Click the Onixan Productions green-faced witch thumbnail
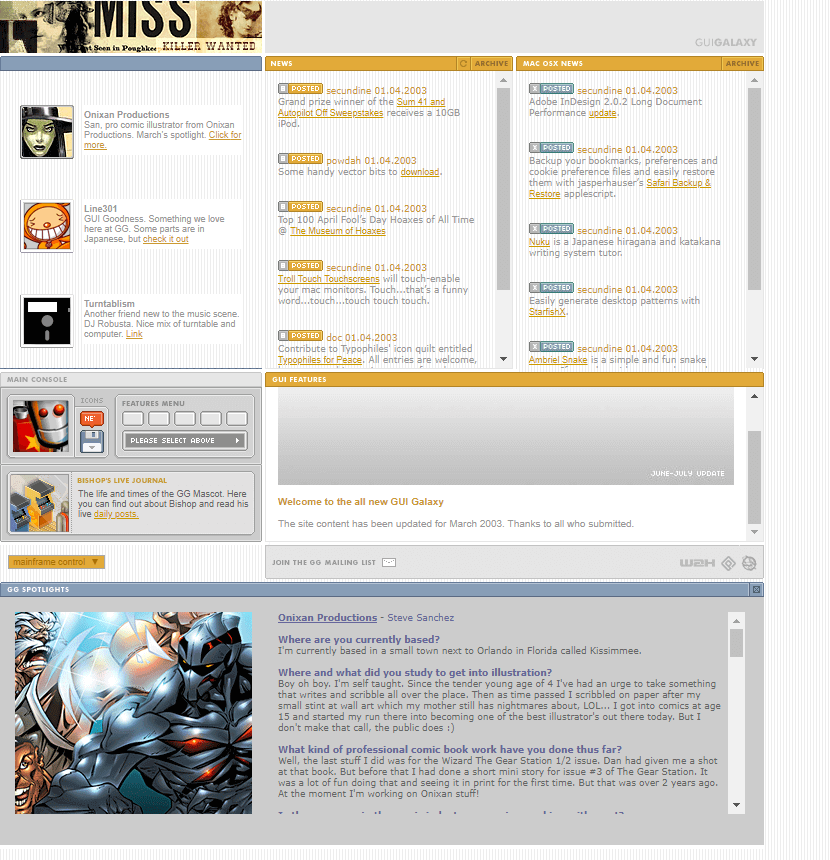The width and height of the screenshot is (830, 860). click(x=47, y=132)
